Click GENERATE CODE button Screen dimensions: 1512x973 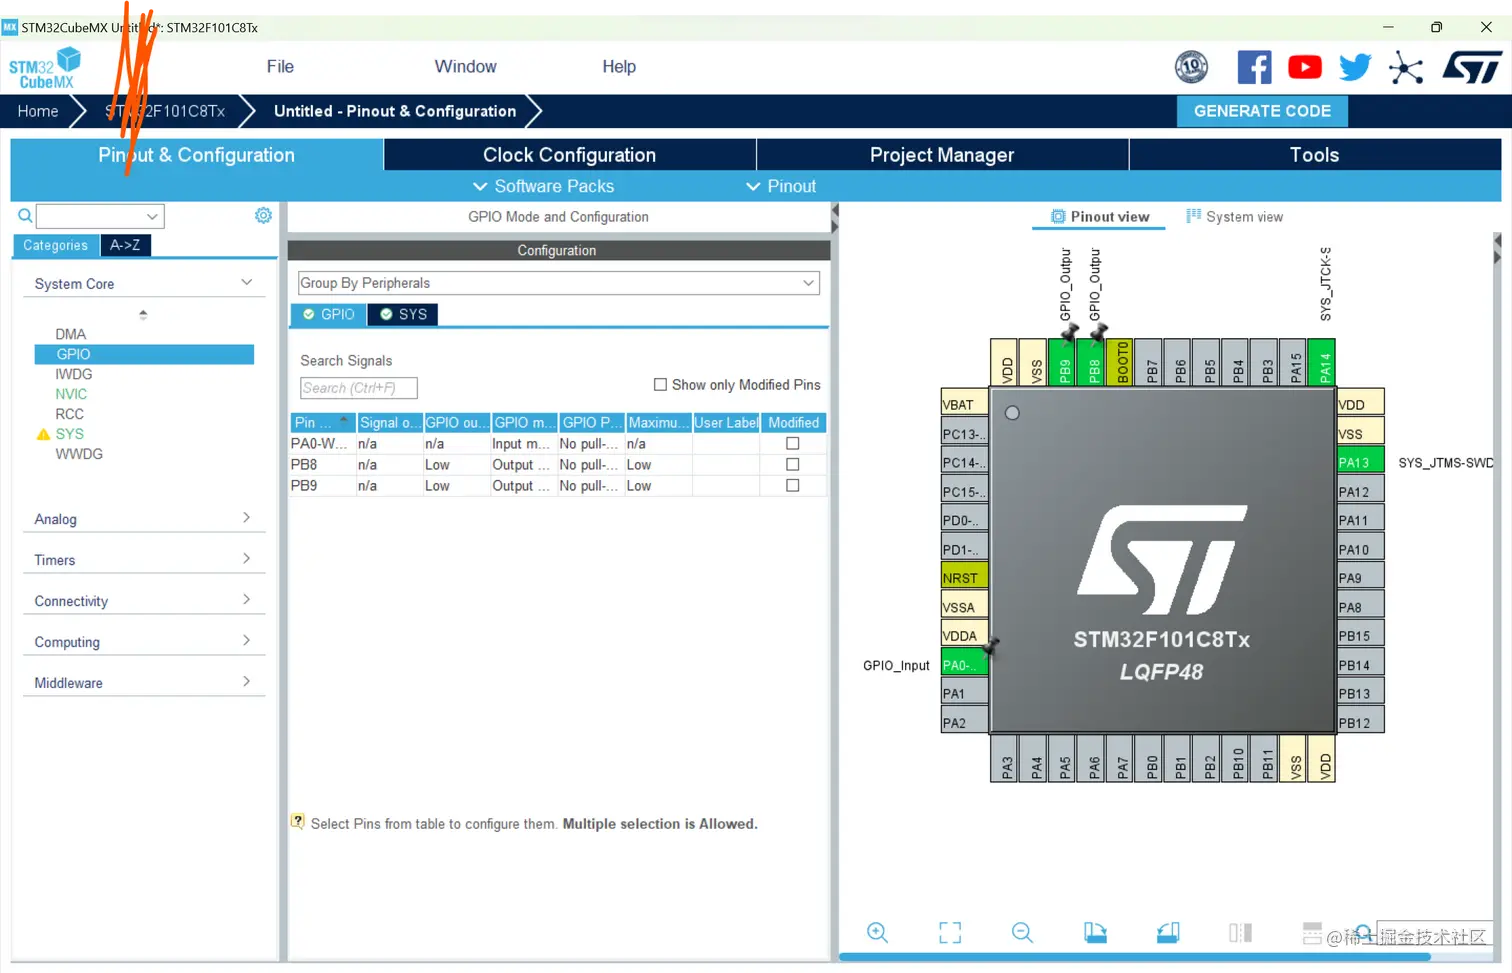click(1262, 111)
